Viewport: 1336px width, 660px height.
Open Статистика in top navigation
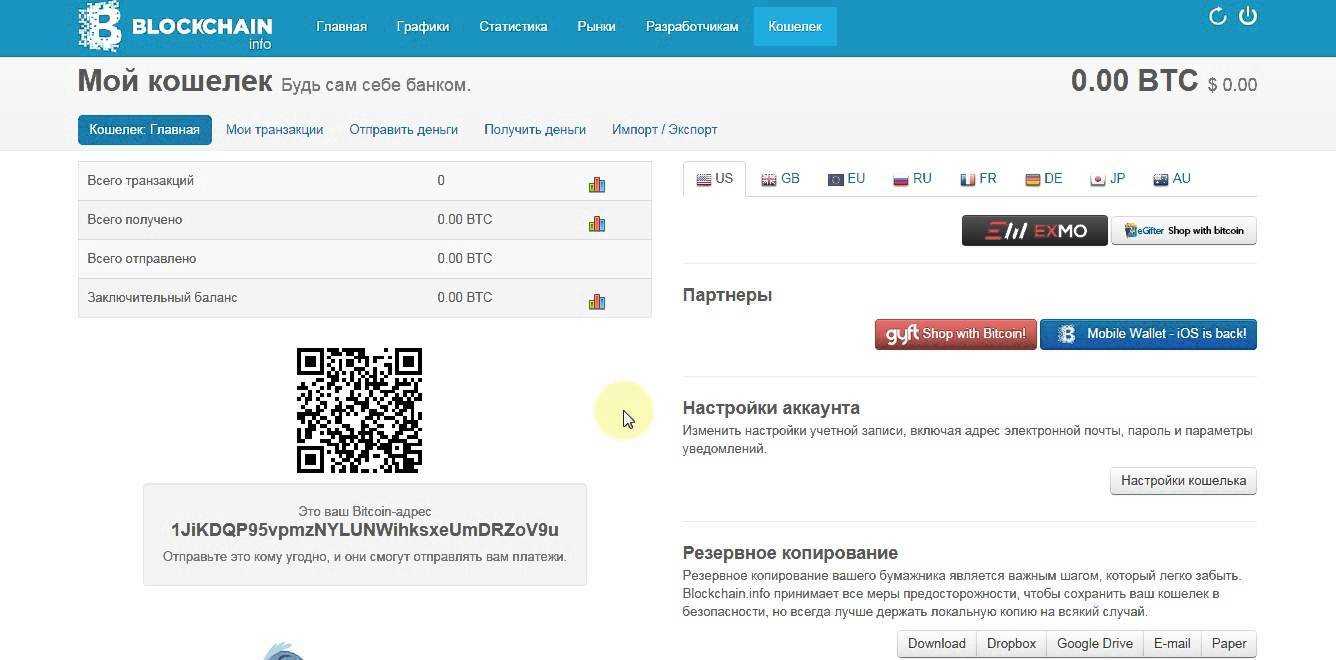(513, 27)
